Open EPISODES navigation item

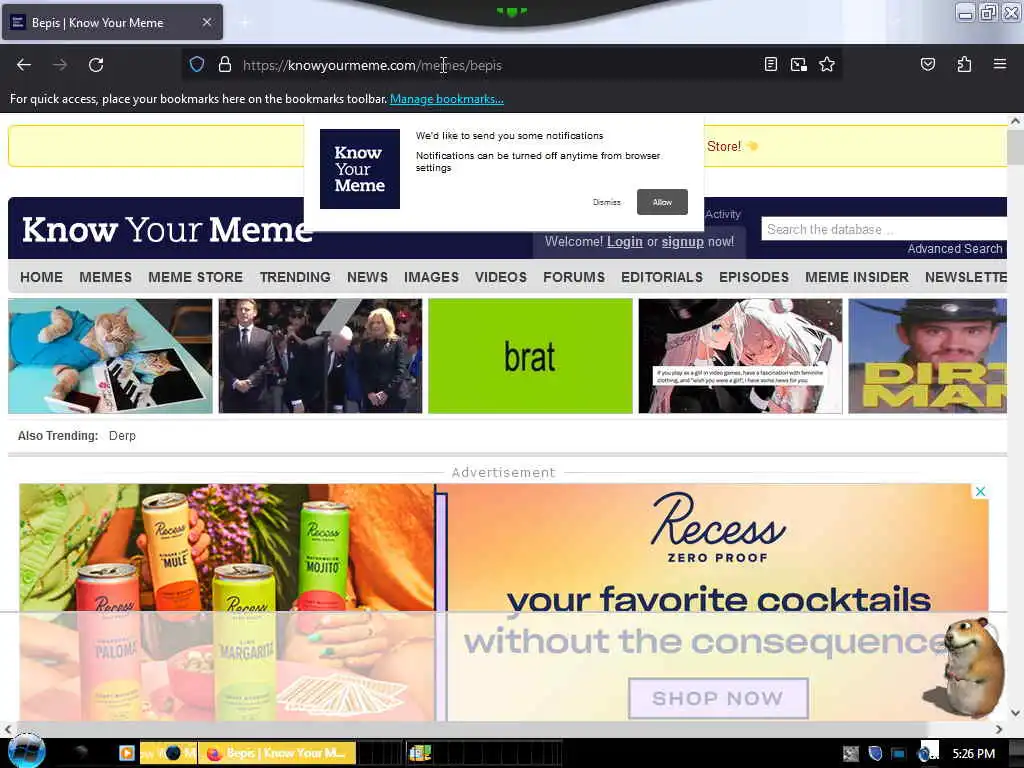pyautogui.click(x=754, y=277)
